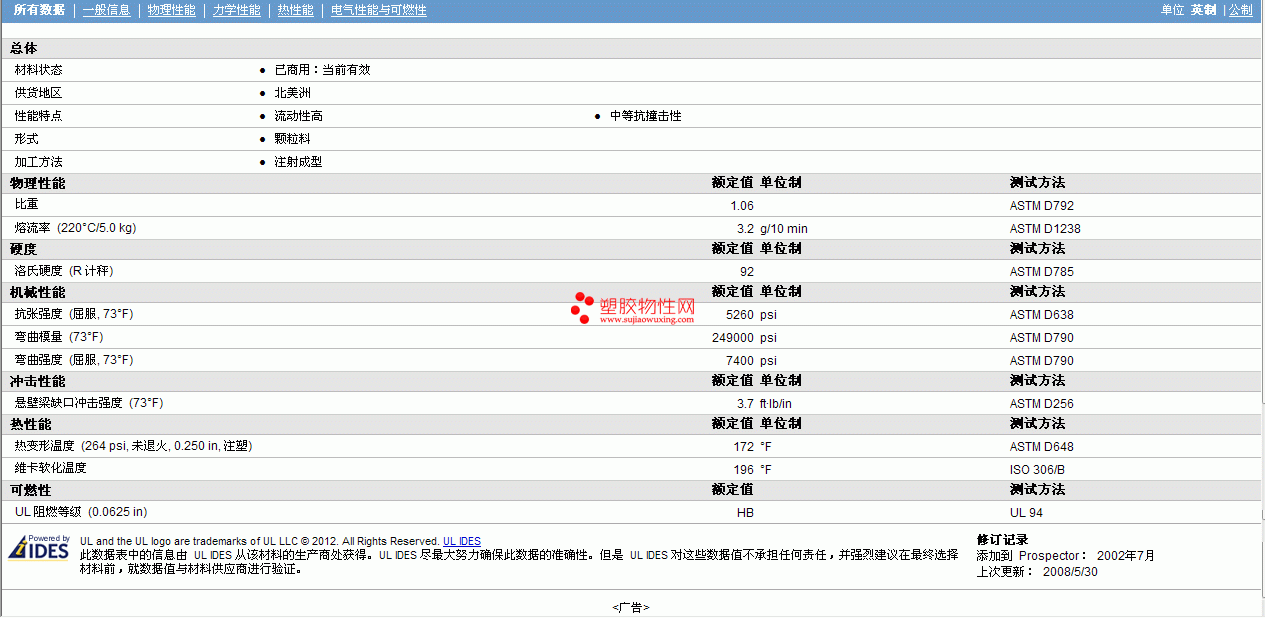Screen dimensions: 1265x618
Task: Click ISO 306/B test method
Action: pyautogui.click(x=1037, y=470)
